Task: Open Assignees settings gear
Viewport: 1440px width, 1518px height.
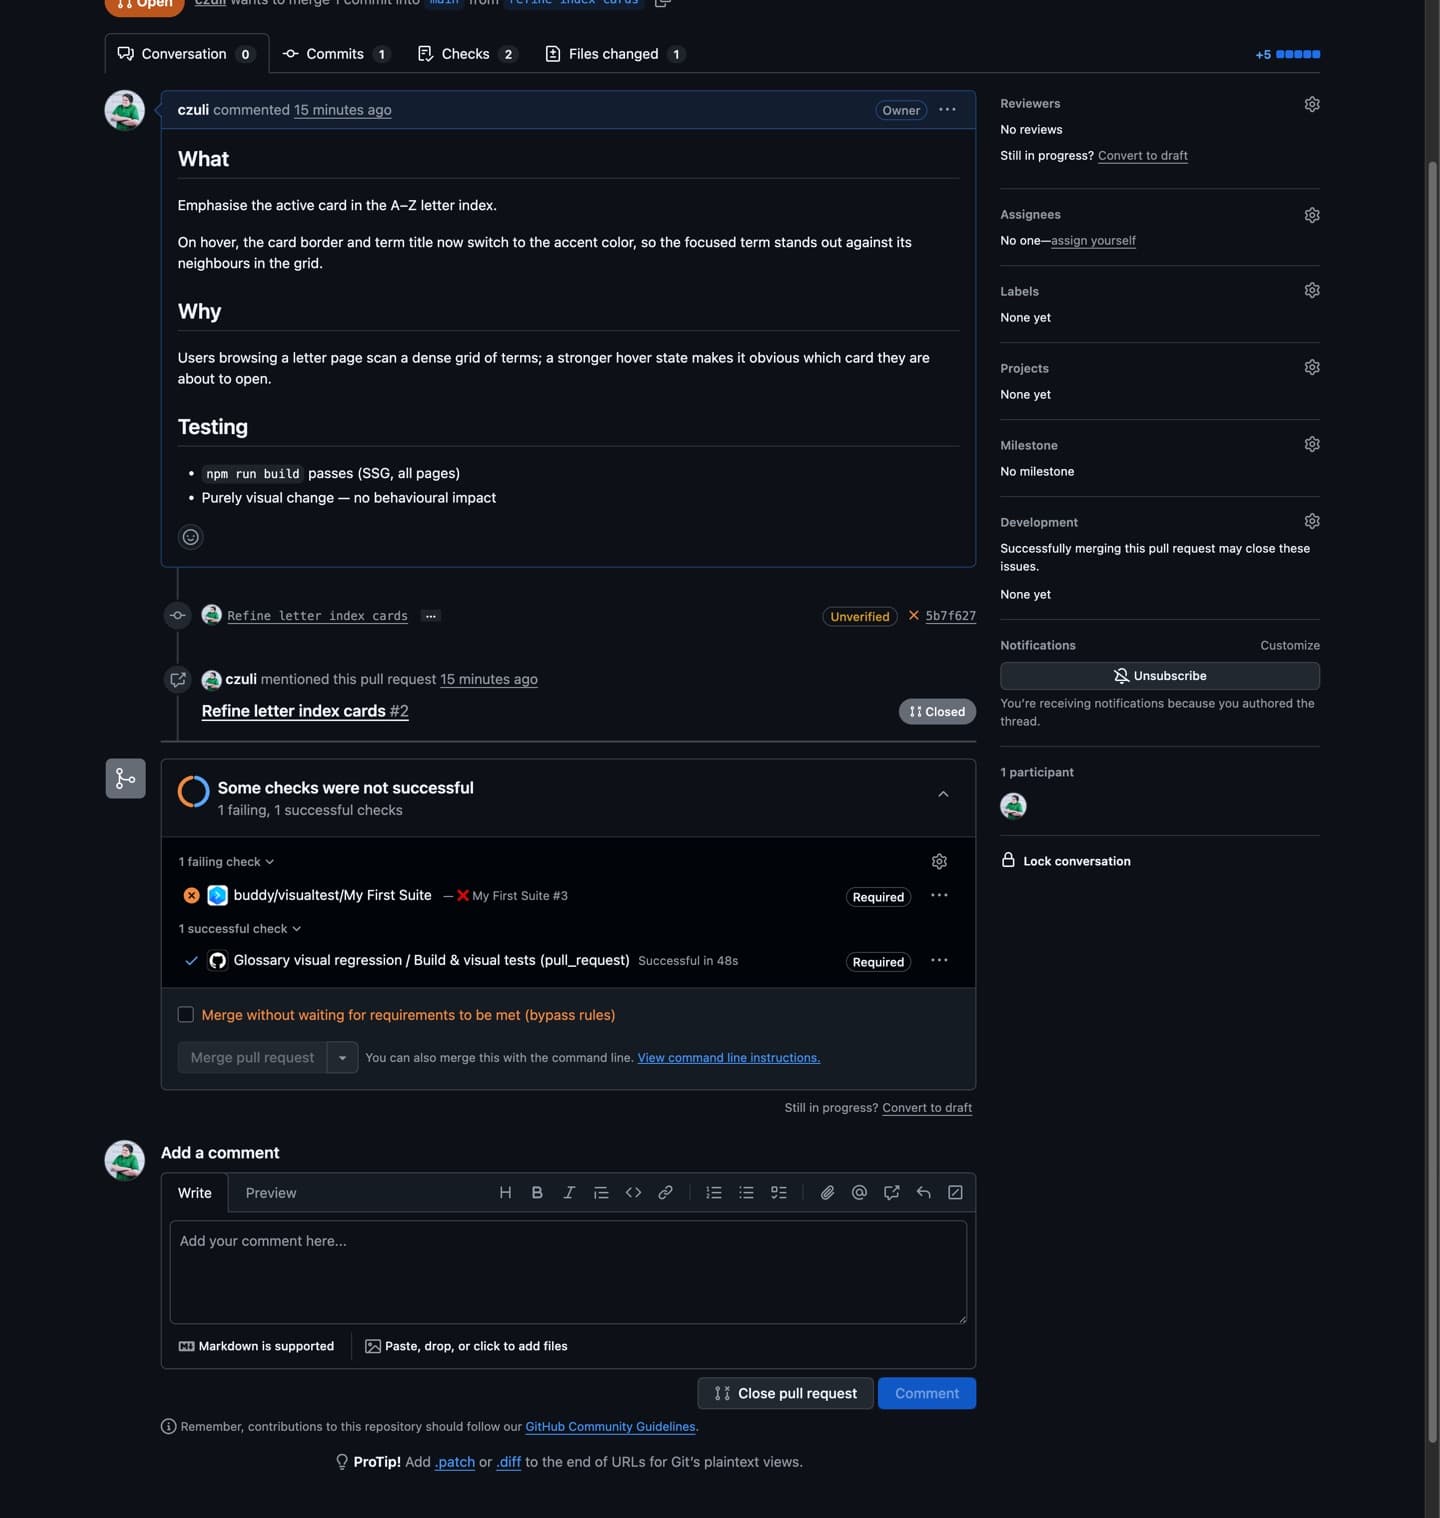Action: point(1312,215)
